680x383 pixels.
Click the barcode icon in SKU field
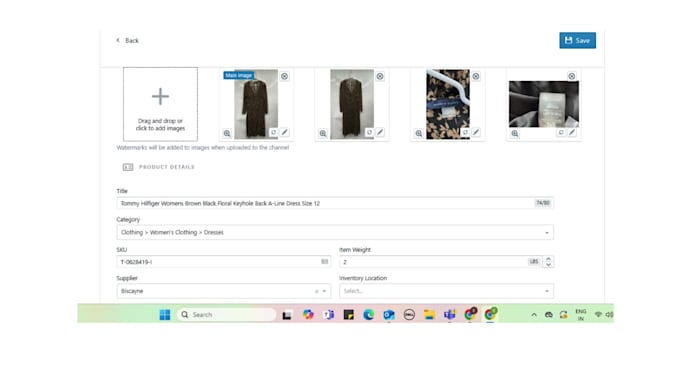(x=324, y=262)
